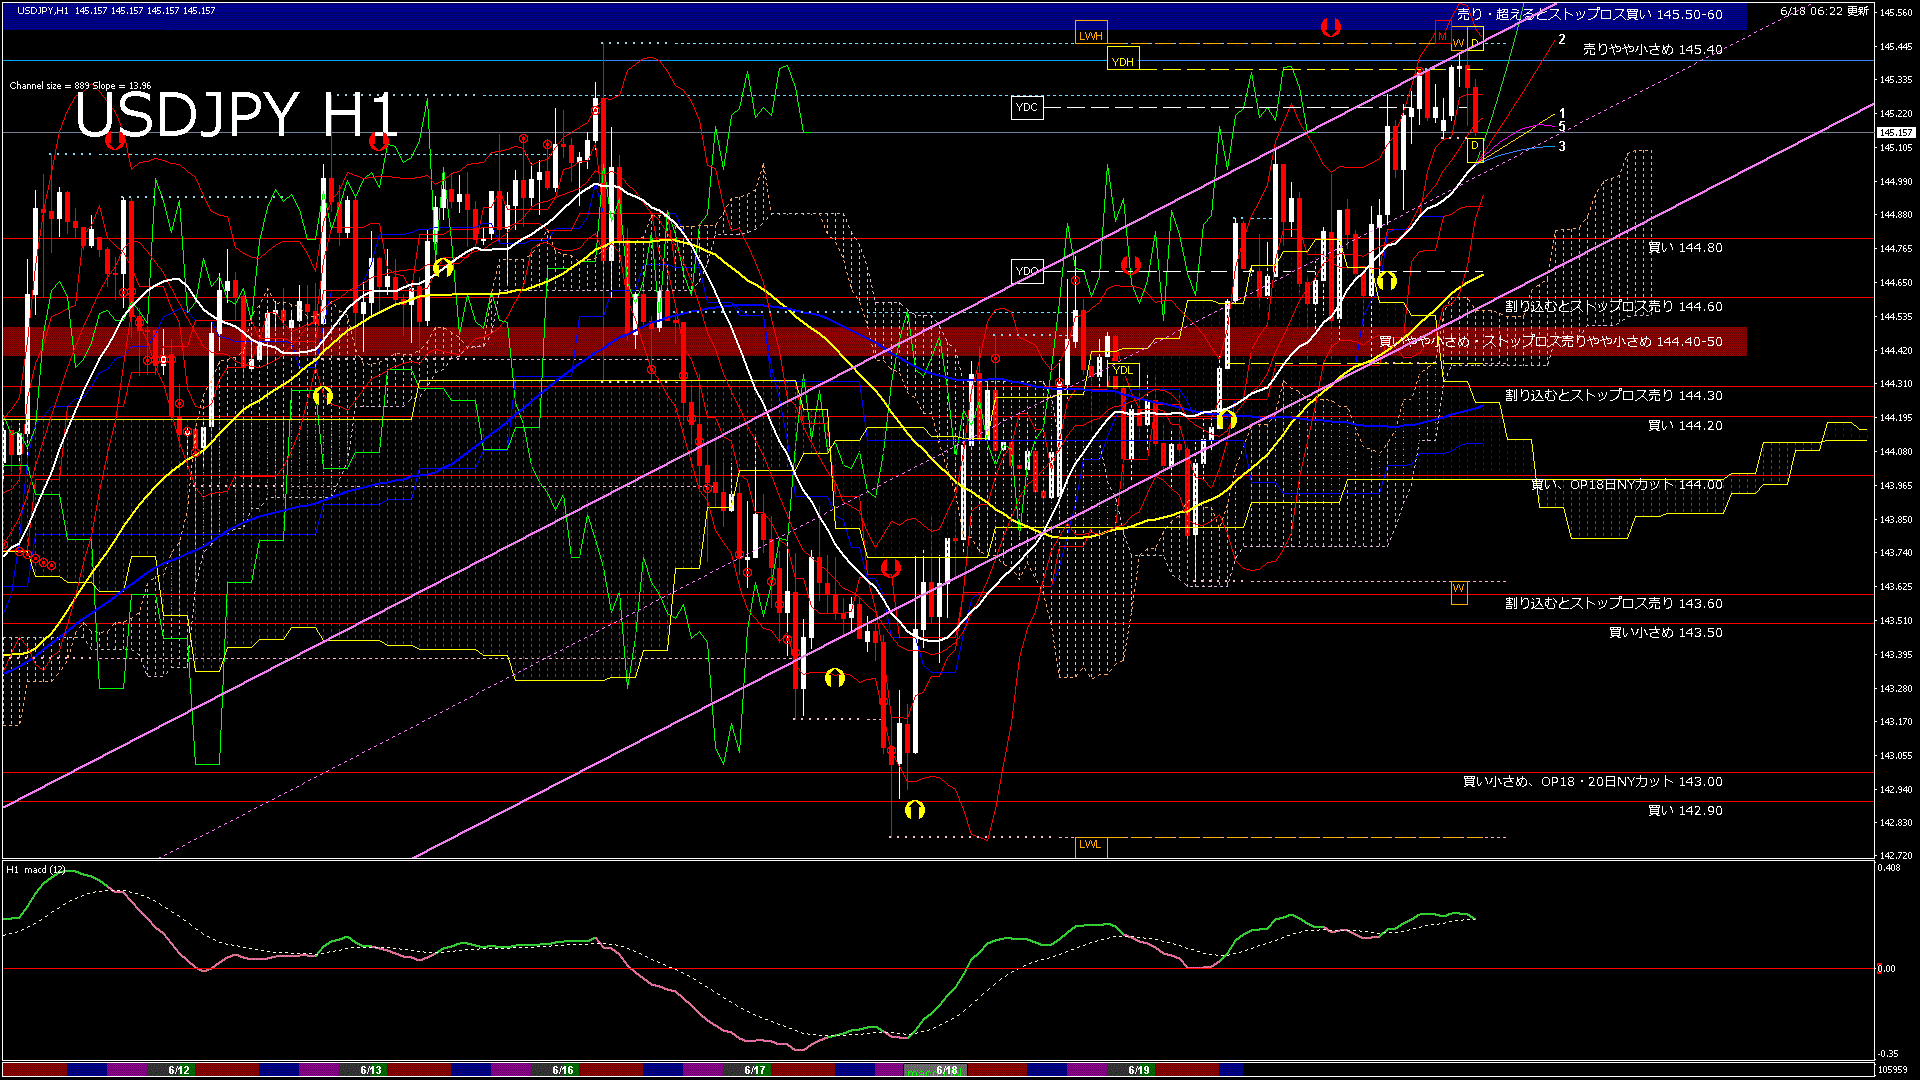Screen dimensions: 1920x1080
Task: Select the YDO label box
Action: 1027,271
